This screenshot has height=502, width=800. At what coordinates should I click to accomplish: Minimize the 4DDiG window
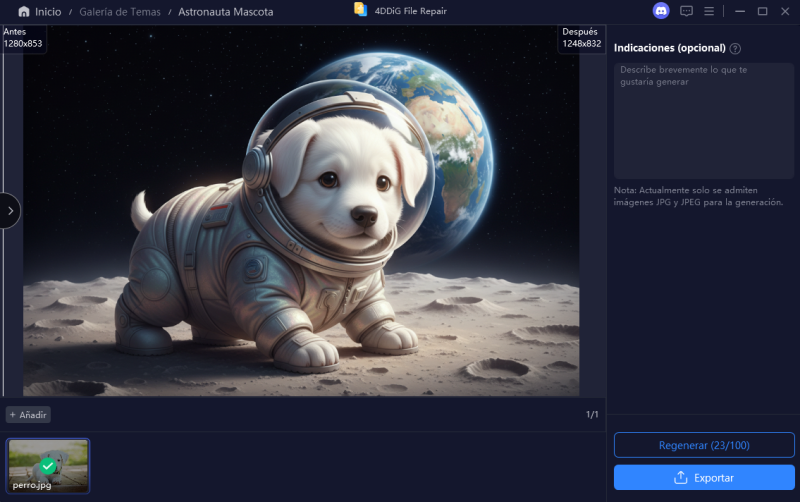(740, 11)
